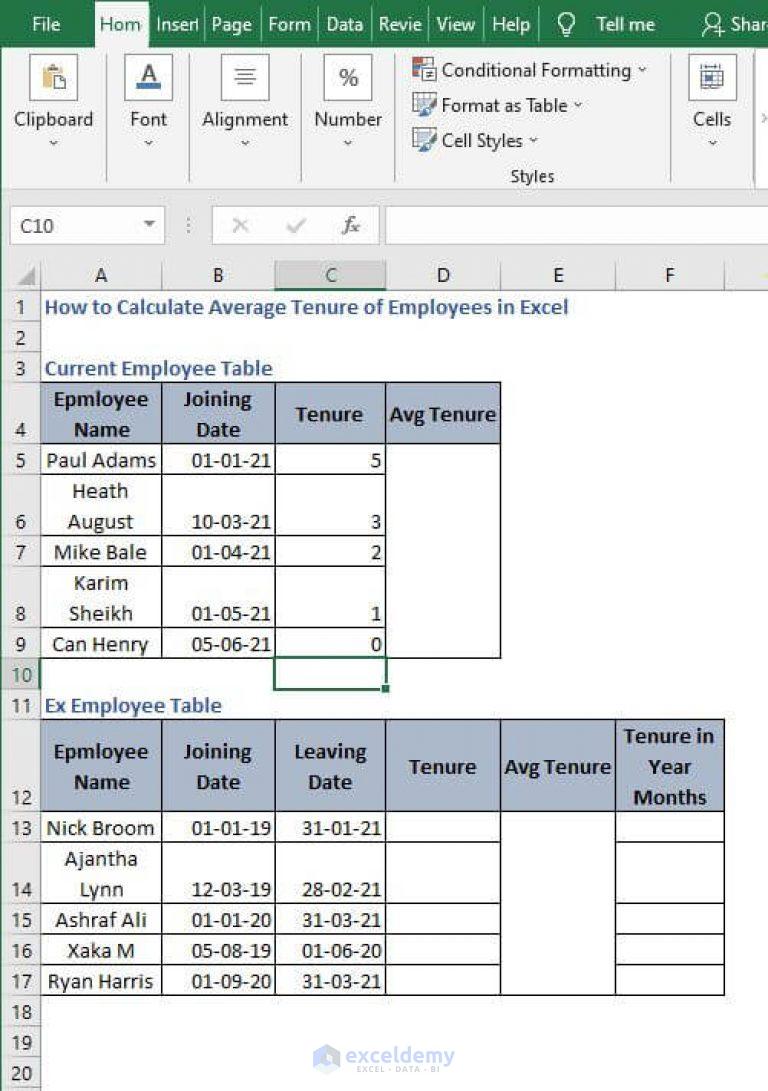The image size is (768, 1091).
Task: Open the File tab
Action: (46, 24)
